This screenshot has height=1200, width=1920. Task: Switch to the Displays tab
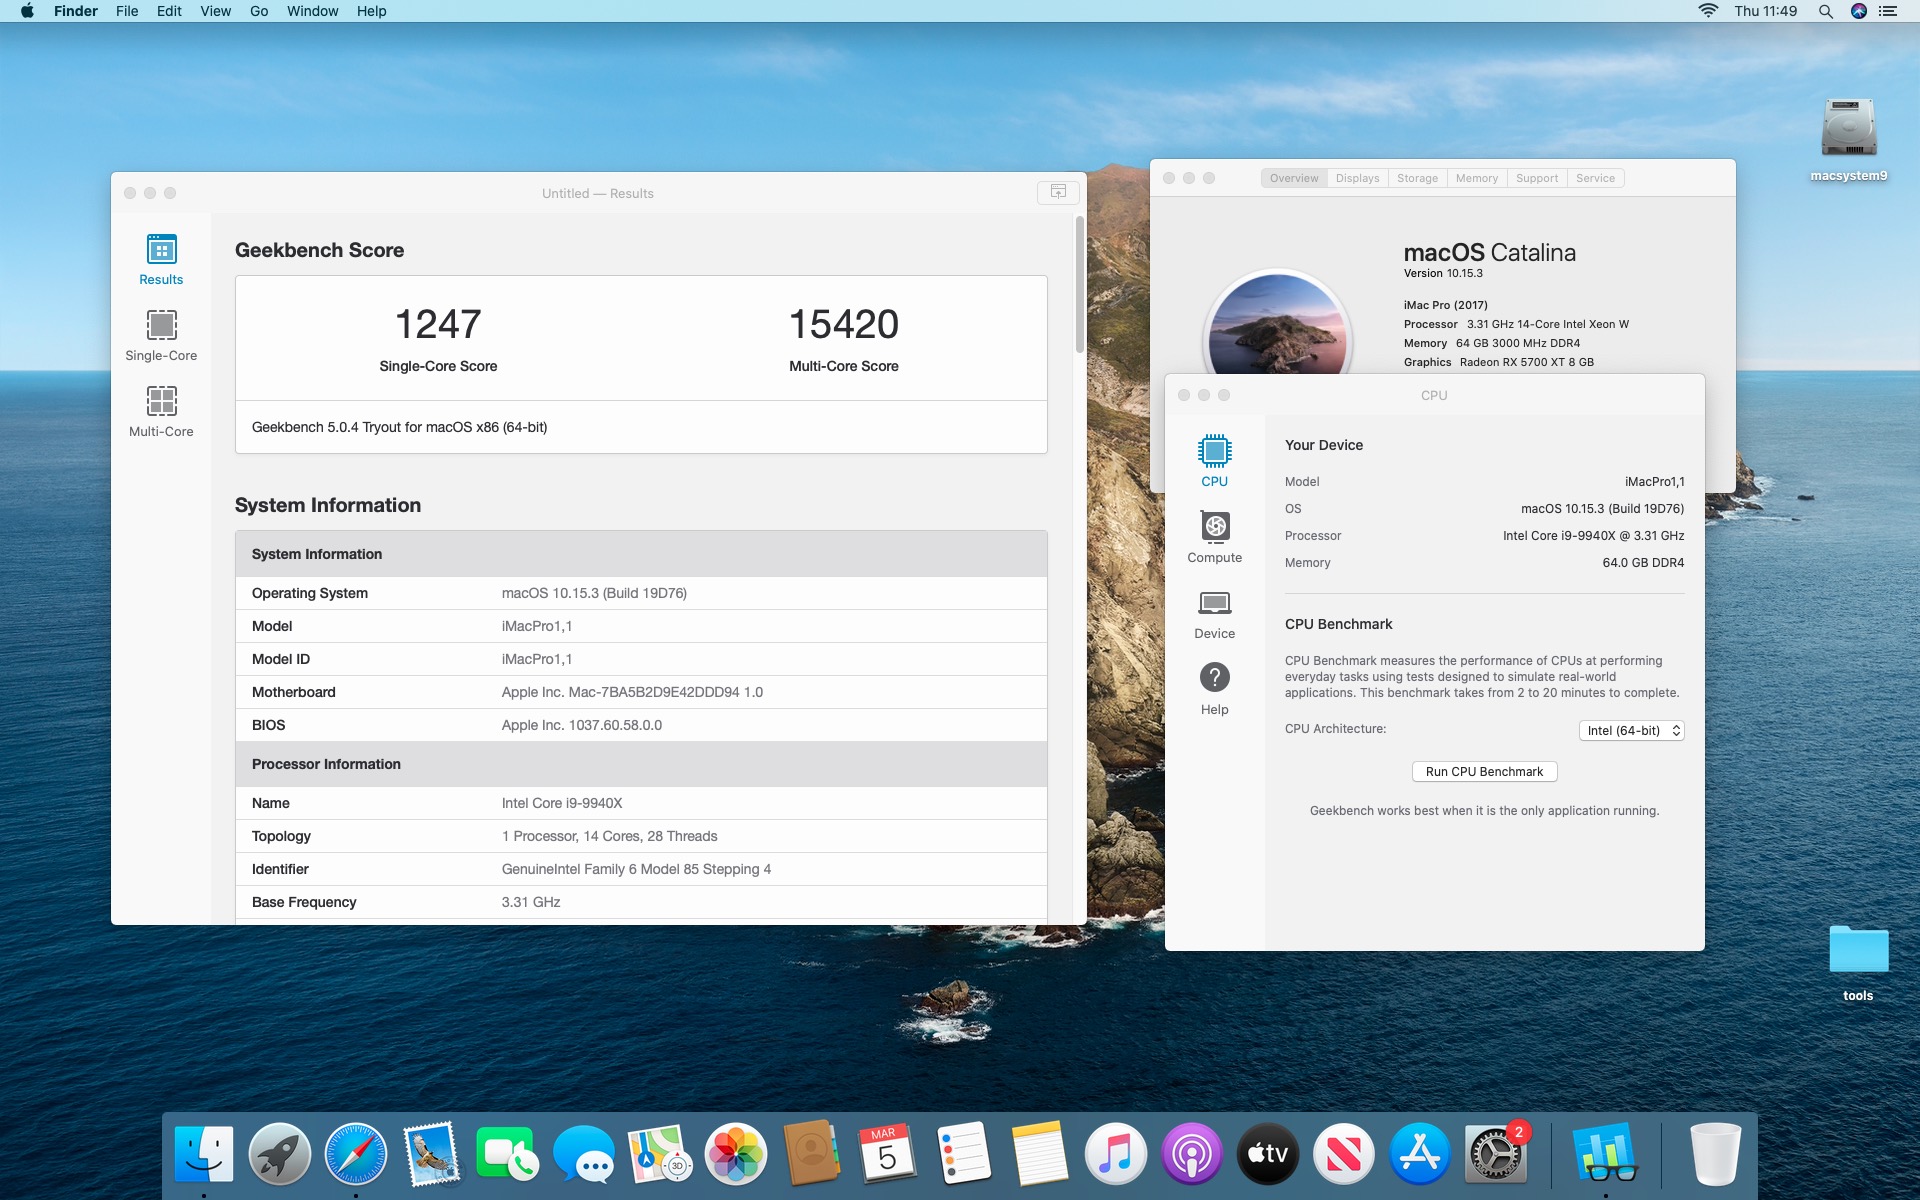coord(1357,178)
